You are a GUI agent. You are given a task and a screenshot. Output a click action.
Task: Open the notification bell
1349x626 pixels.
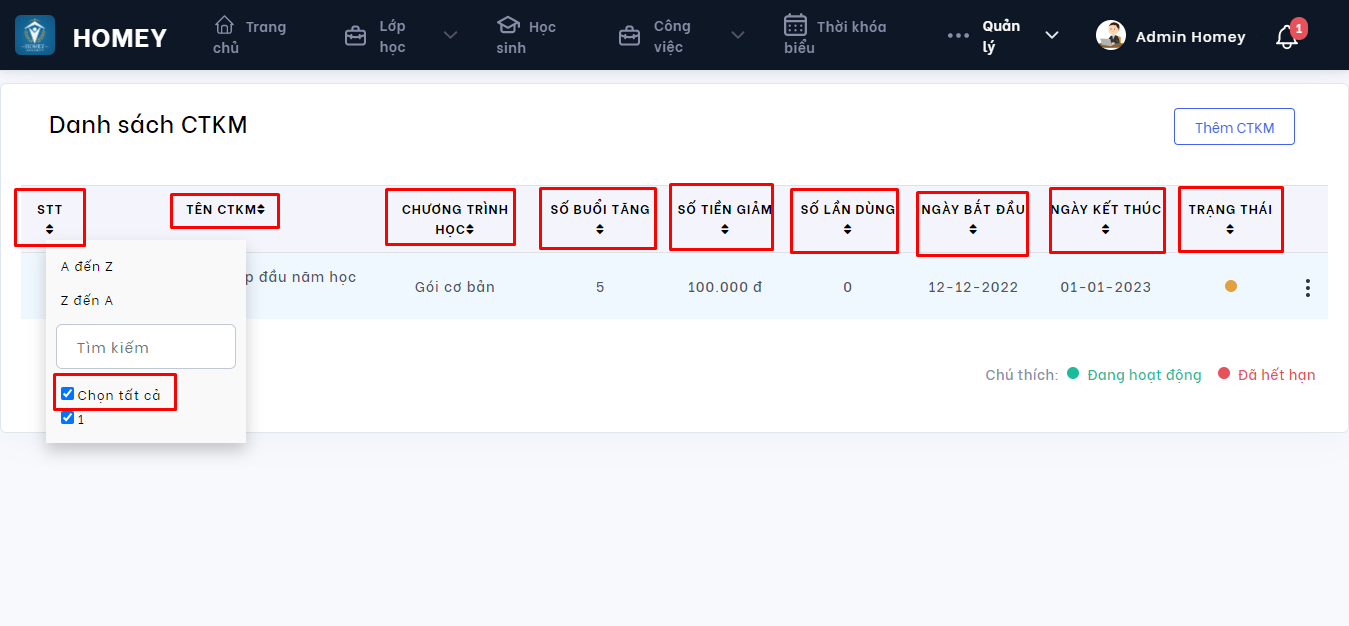1286,38
